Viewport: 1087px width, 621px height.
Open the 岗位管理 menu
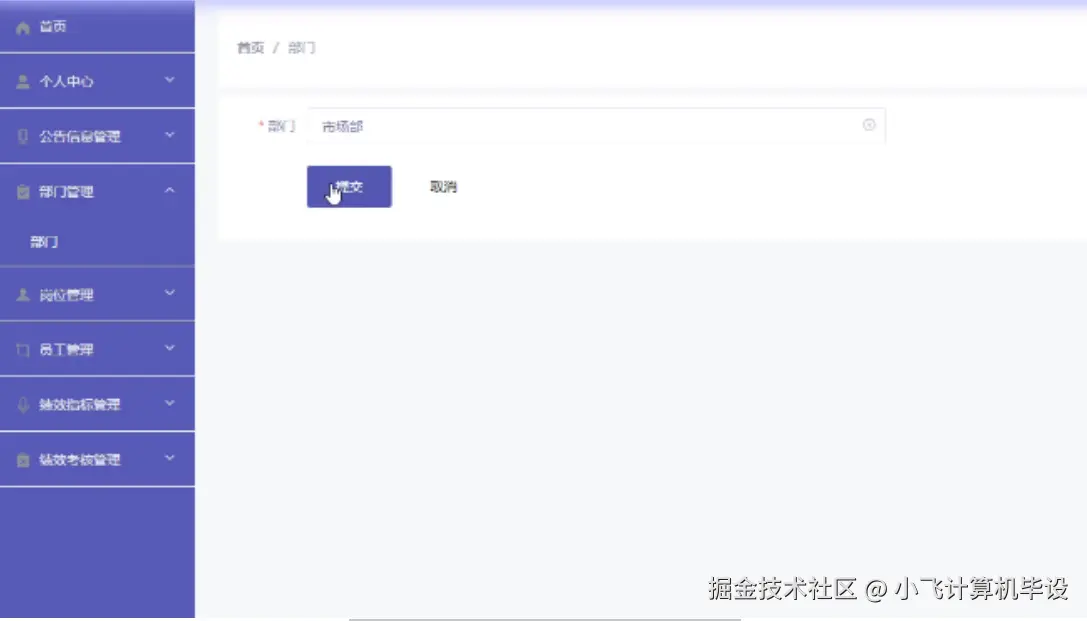97,295
